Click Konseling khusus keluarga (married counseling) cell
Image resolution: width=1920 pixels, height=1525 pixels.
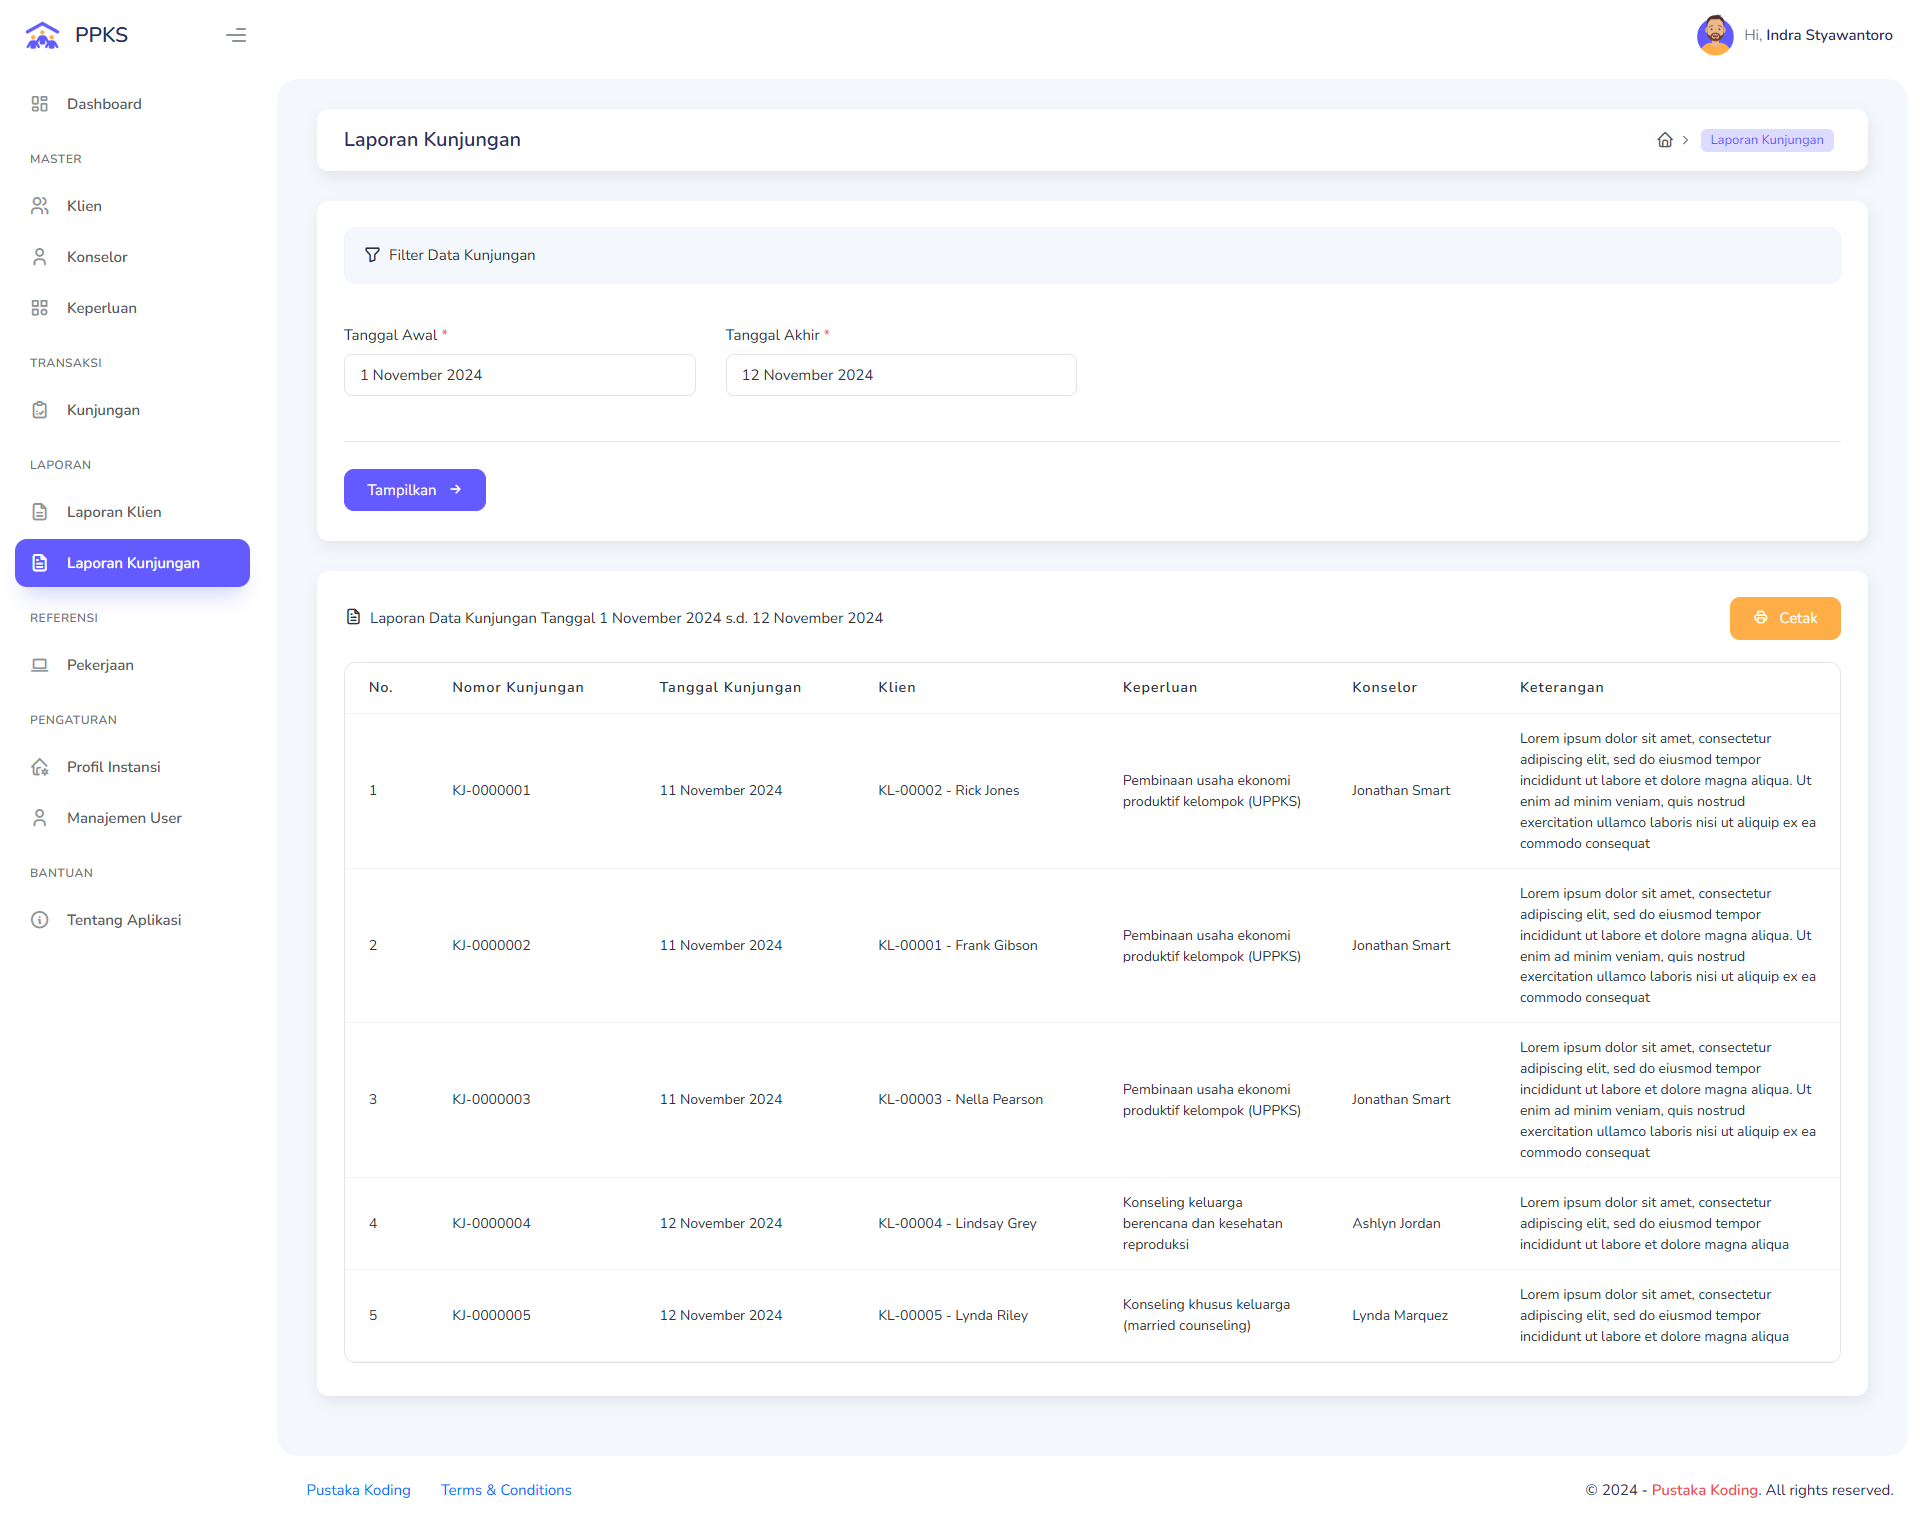[x=1206, y=1315]
